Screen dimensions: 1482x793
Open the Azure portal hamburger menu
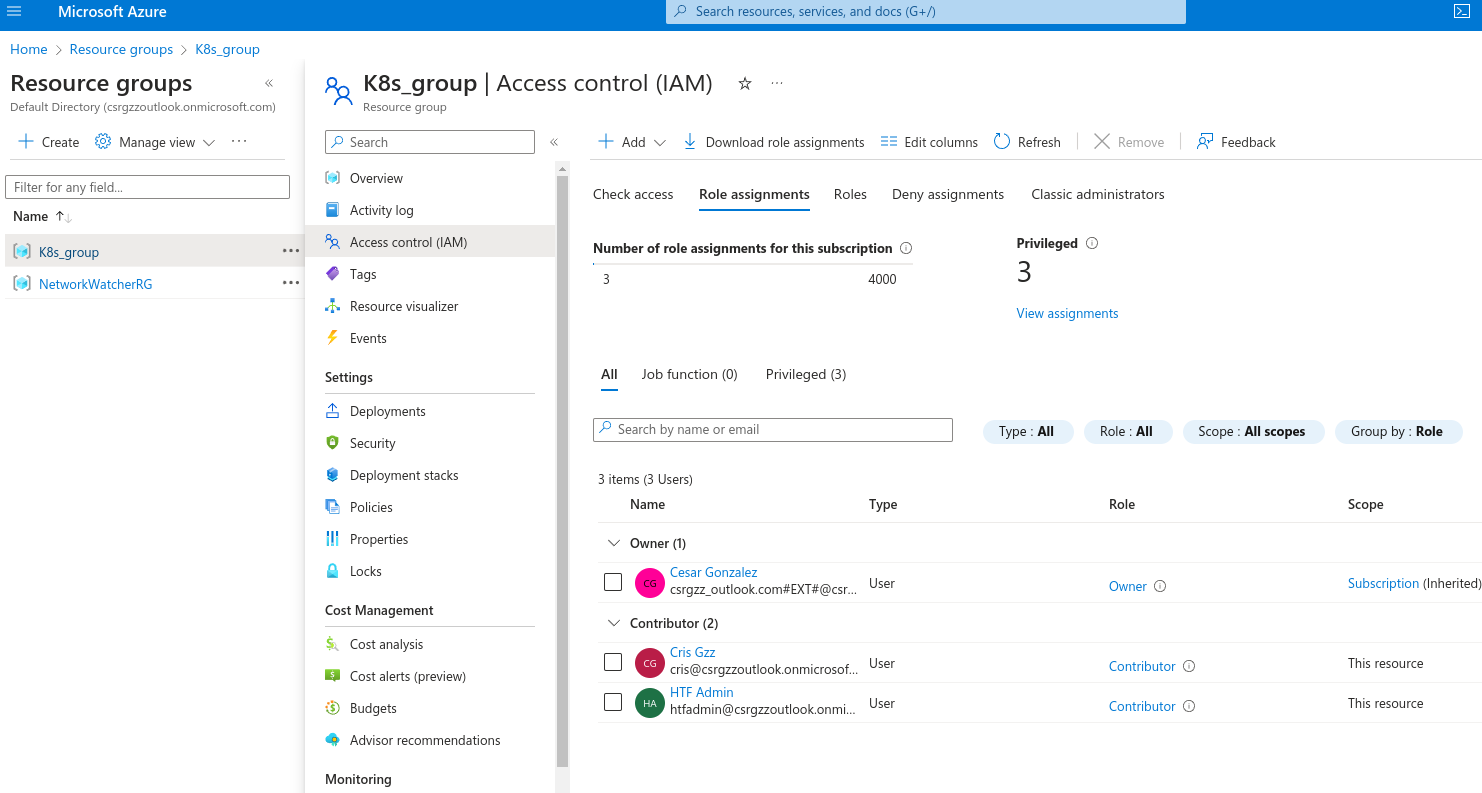coord(14,12)
